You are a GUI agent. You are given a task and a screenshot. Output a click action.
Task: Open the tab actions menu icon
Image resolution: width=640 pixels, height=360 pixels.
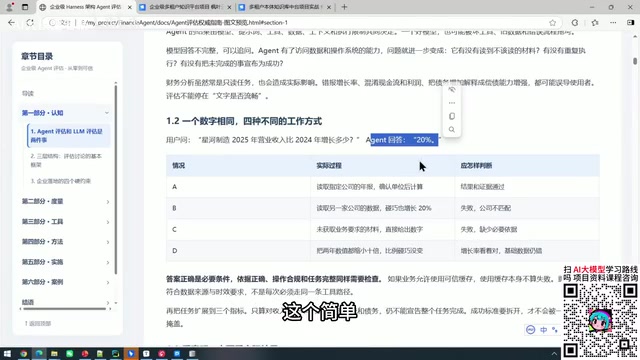pos(25,7)
